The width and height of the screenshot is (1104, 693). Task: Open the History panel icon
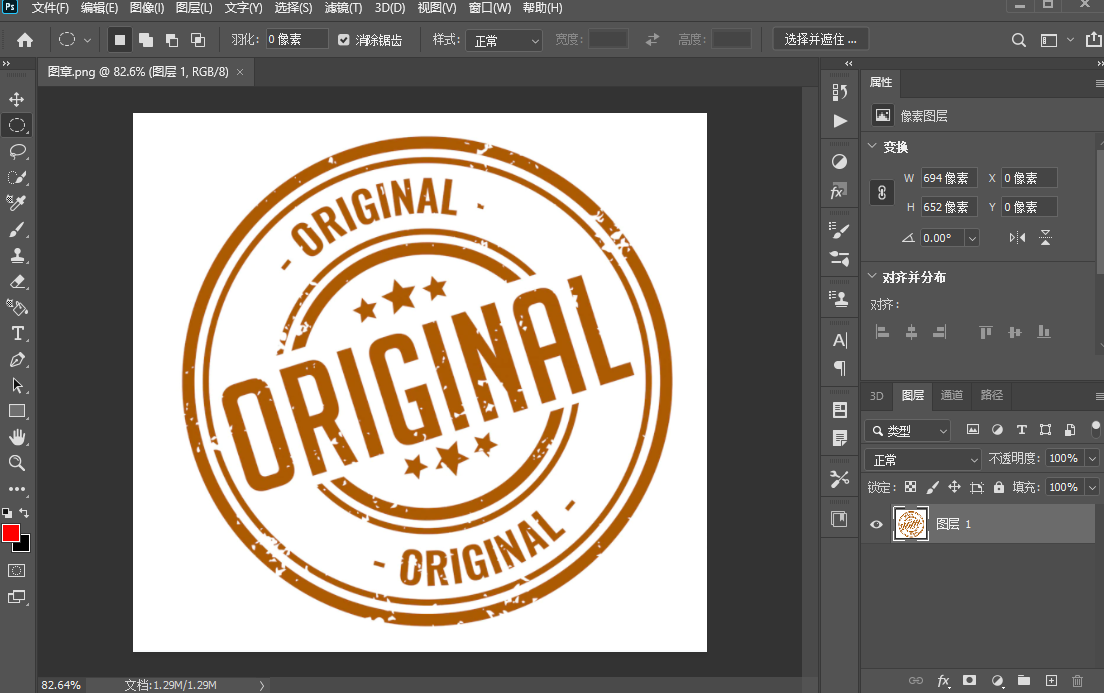(x=839, y=92)
